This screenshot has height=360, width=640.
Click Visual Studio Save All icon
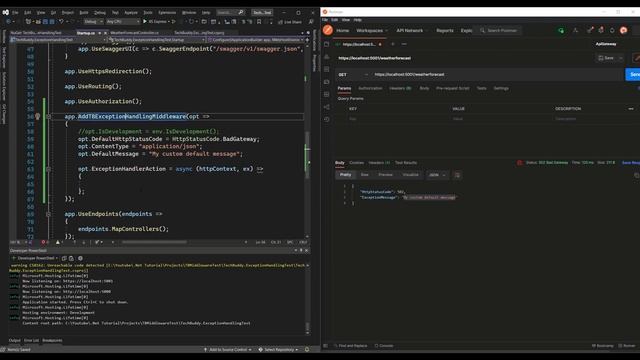point(51,21)
